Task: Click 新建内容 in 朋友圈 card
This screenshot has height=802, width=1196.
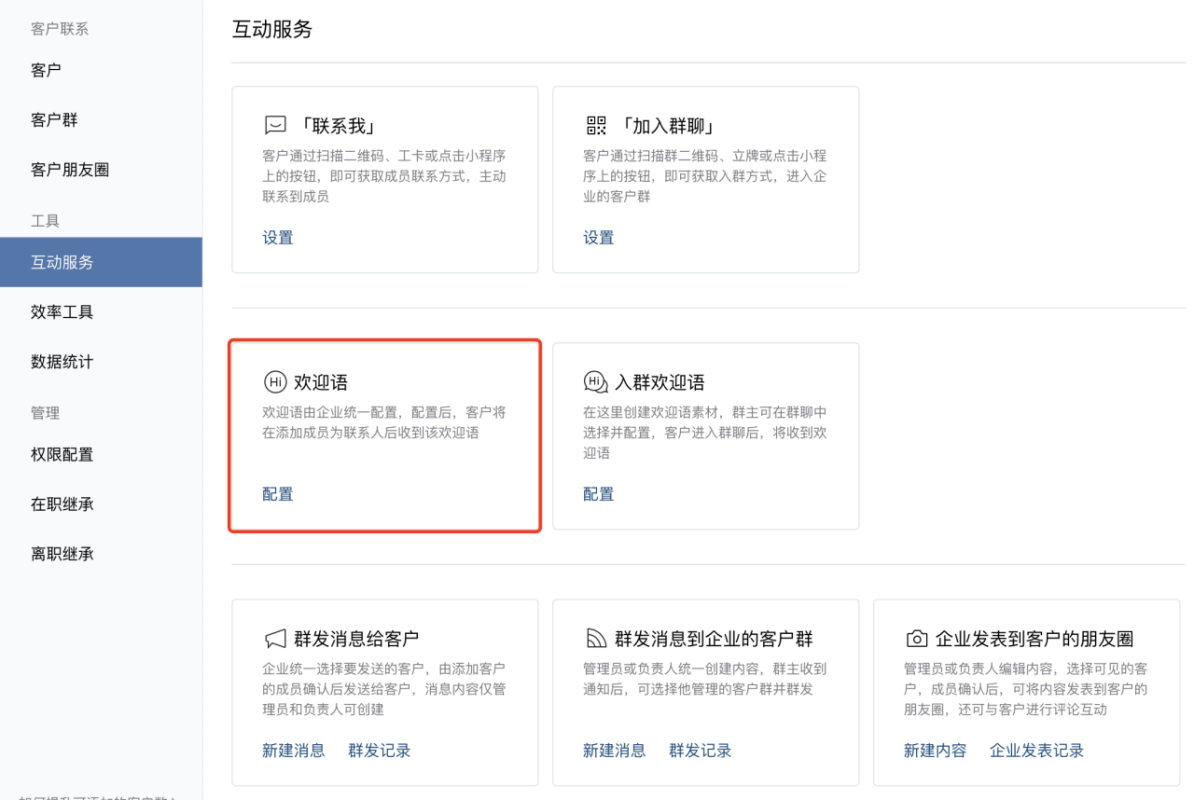Action: point(935,750)
